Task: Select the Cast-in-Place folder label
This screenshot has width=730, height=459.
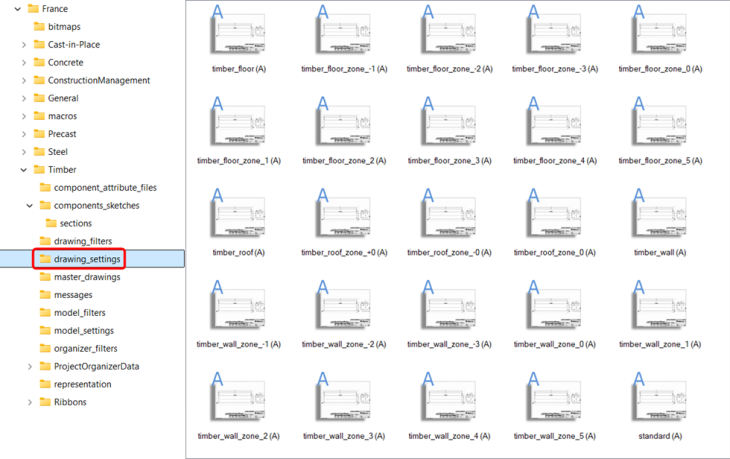Action: (x=74, y=45)
